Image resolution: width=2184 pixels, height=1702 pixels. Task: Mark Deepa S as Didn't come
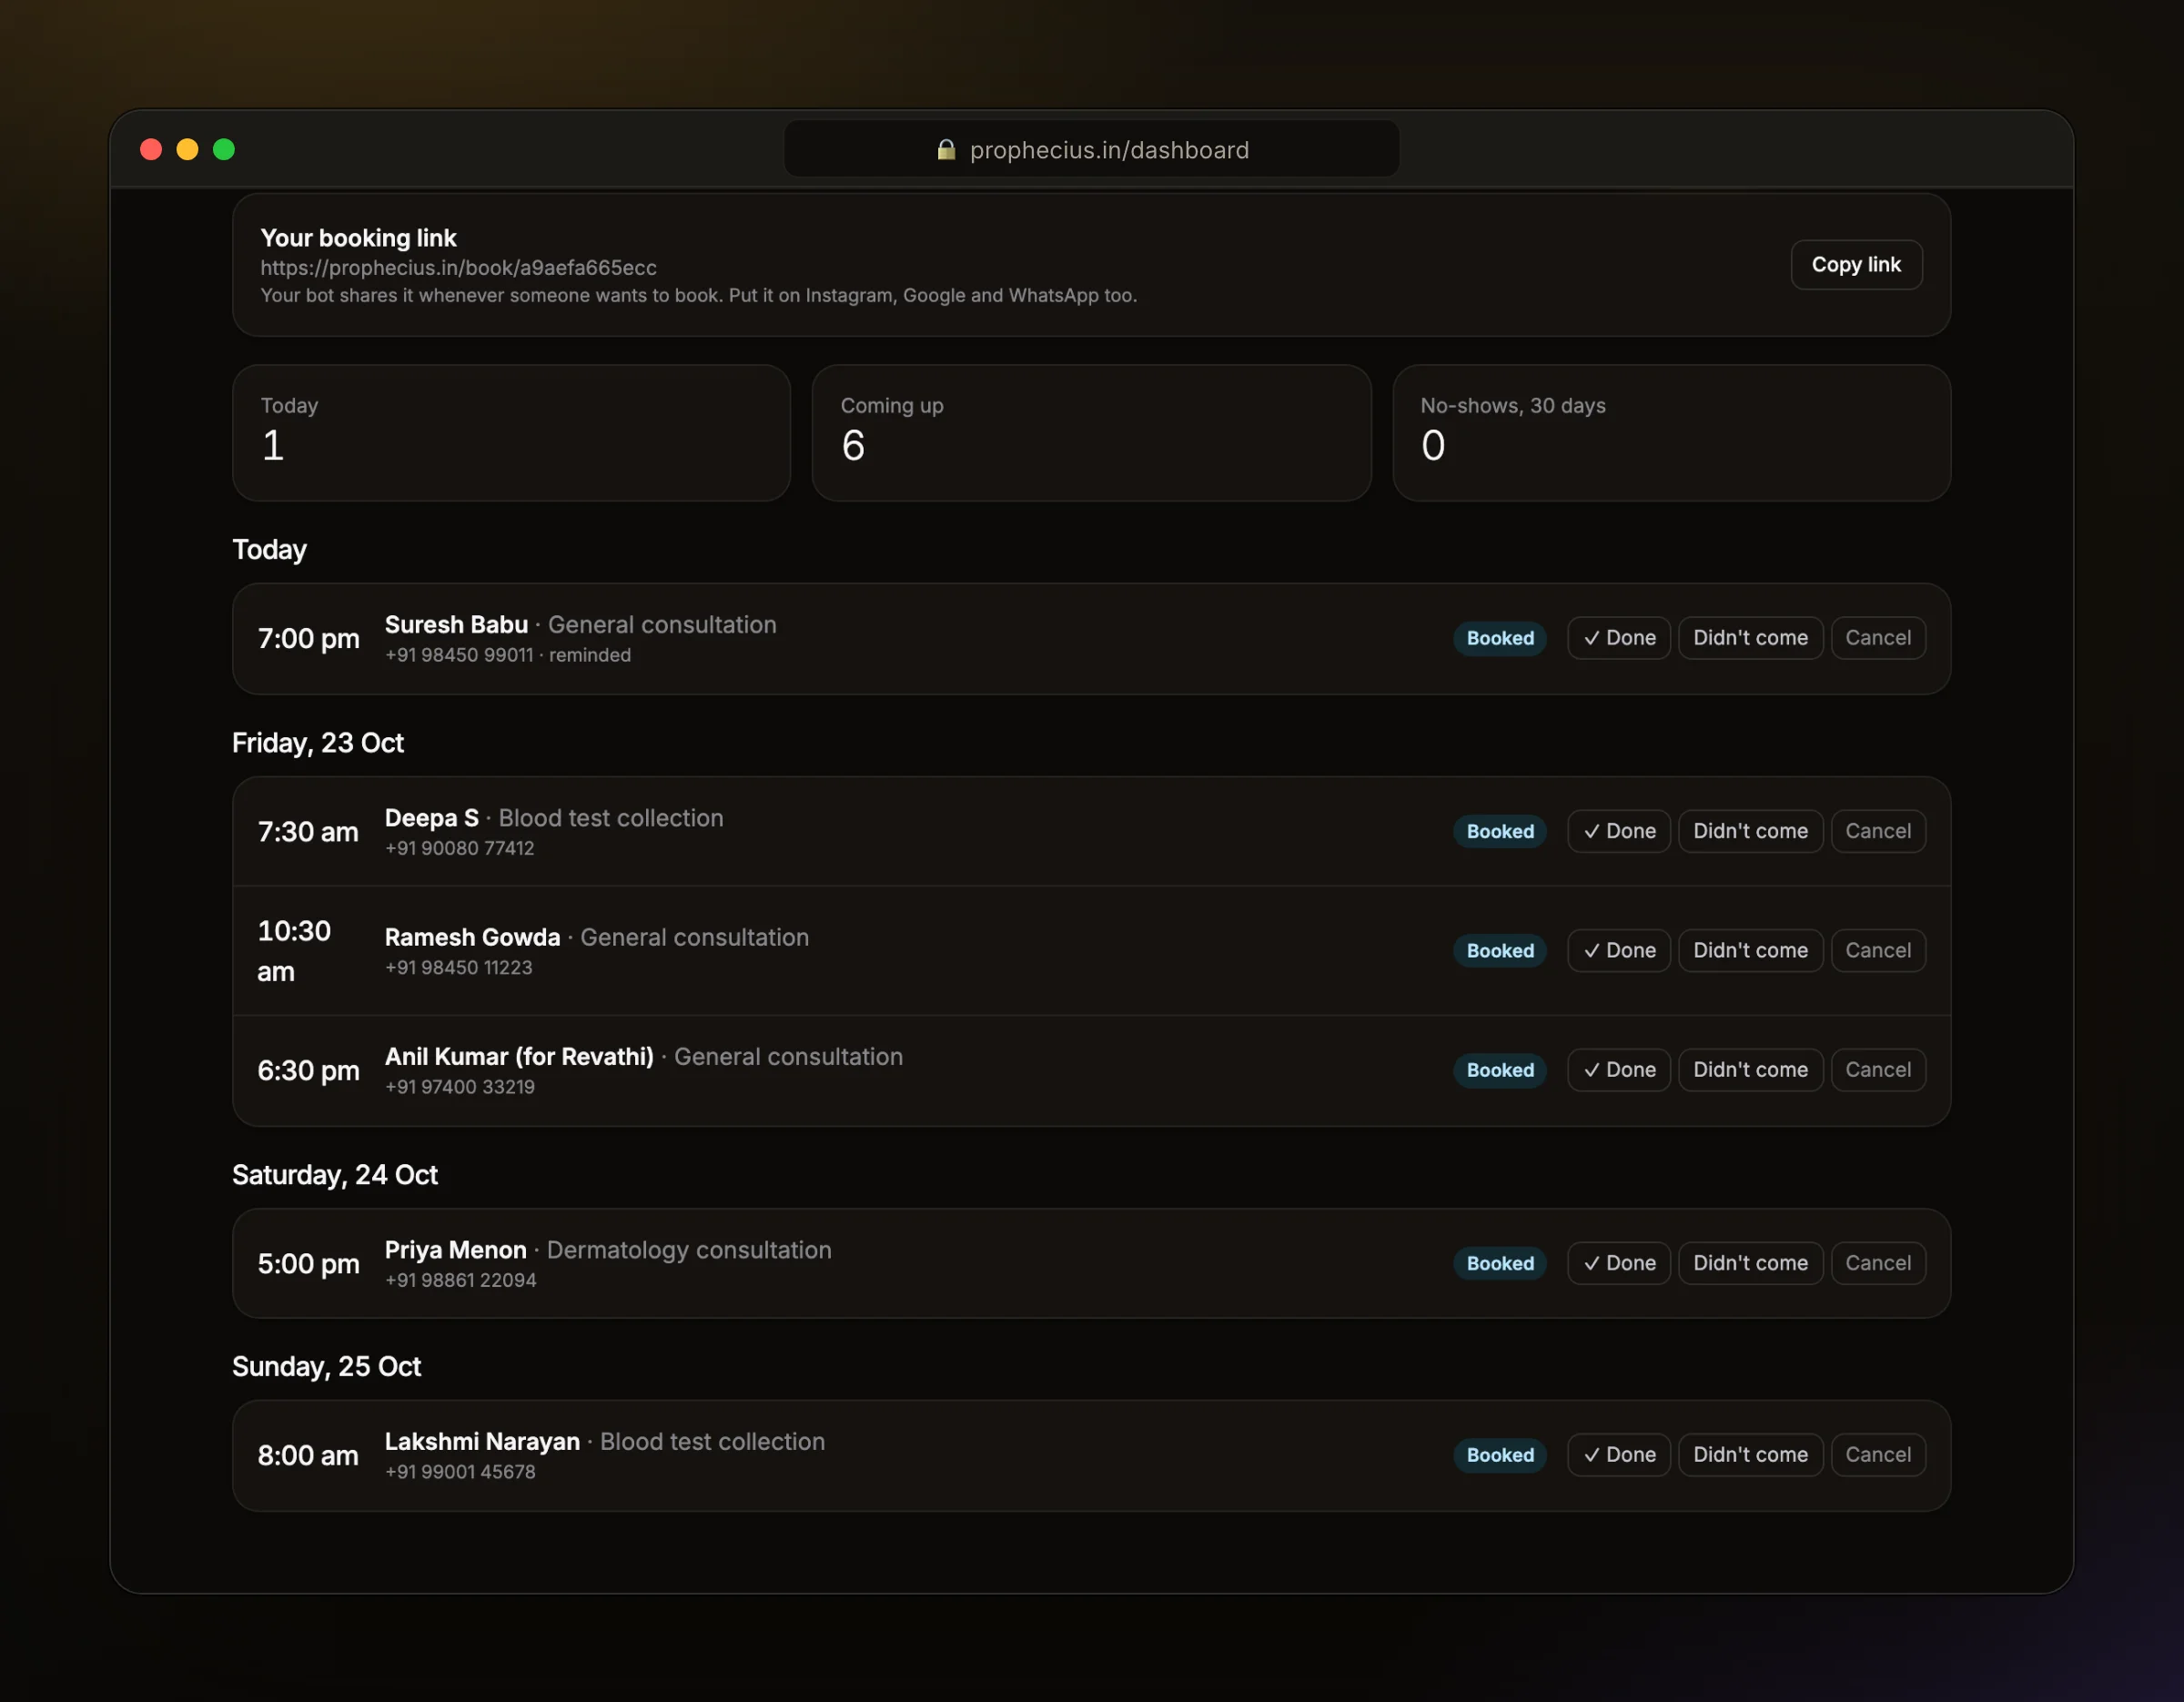click(x=1750, y=831)
